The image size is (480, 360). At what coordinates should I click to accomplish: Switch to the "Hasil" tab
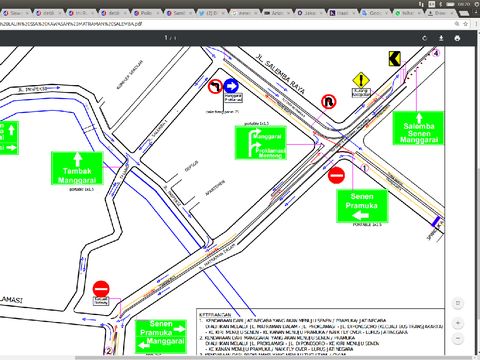tap(343, 13)
